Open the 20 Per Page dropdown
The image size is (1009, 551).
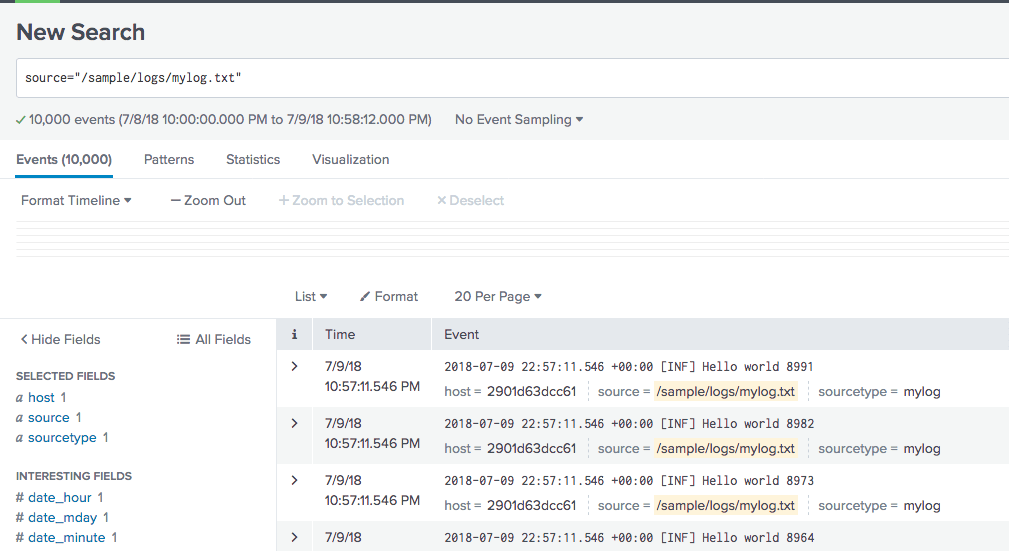(x=498, y=297)
